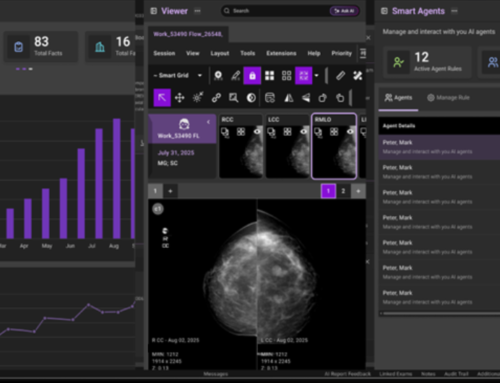The width and height of the screenshot is (500, 383).
Task: Click the Ask AI button
Action: (344, 11)
